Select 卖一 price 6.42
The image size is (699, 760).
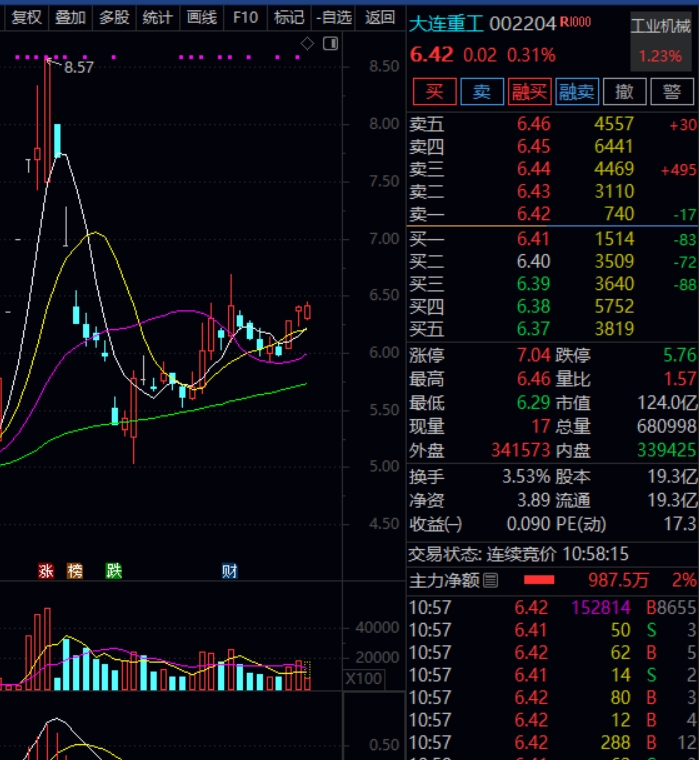pos(533,214)
